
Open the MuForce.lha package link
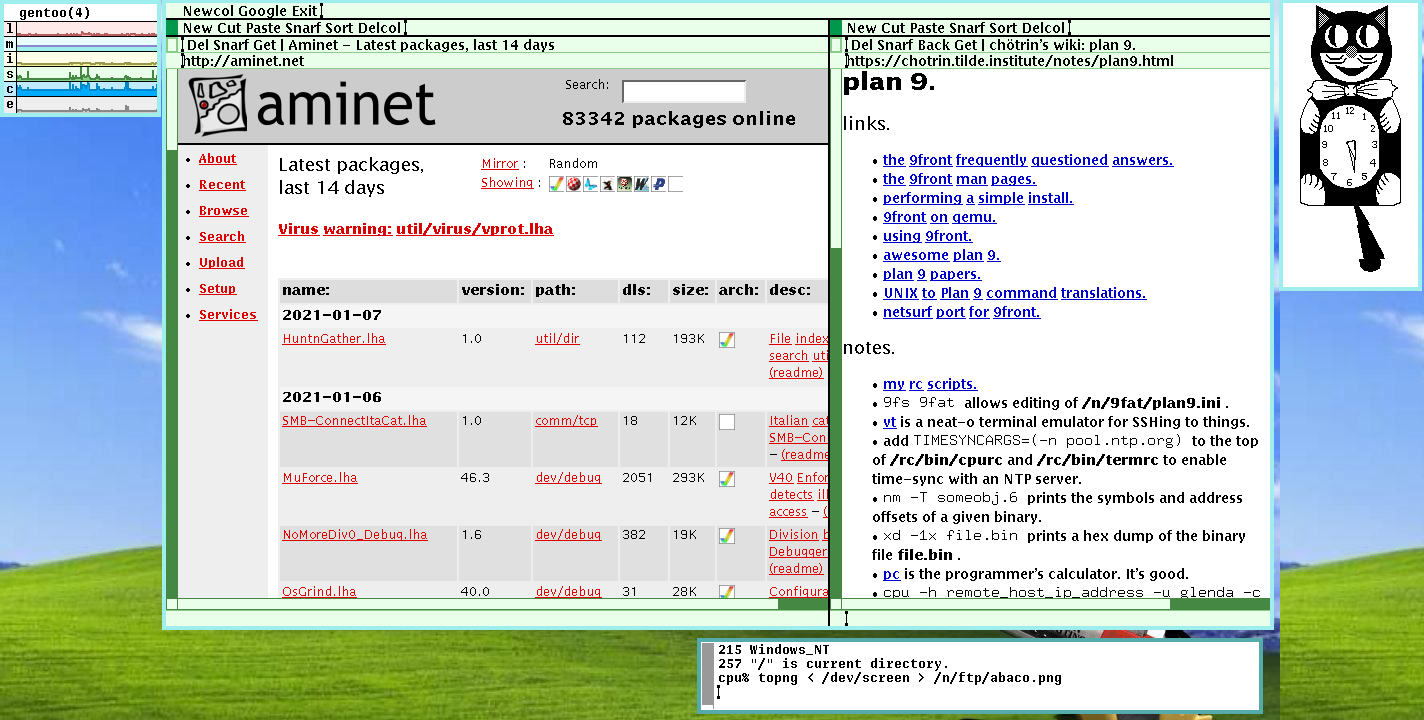click(x=320, y=478)
